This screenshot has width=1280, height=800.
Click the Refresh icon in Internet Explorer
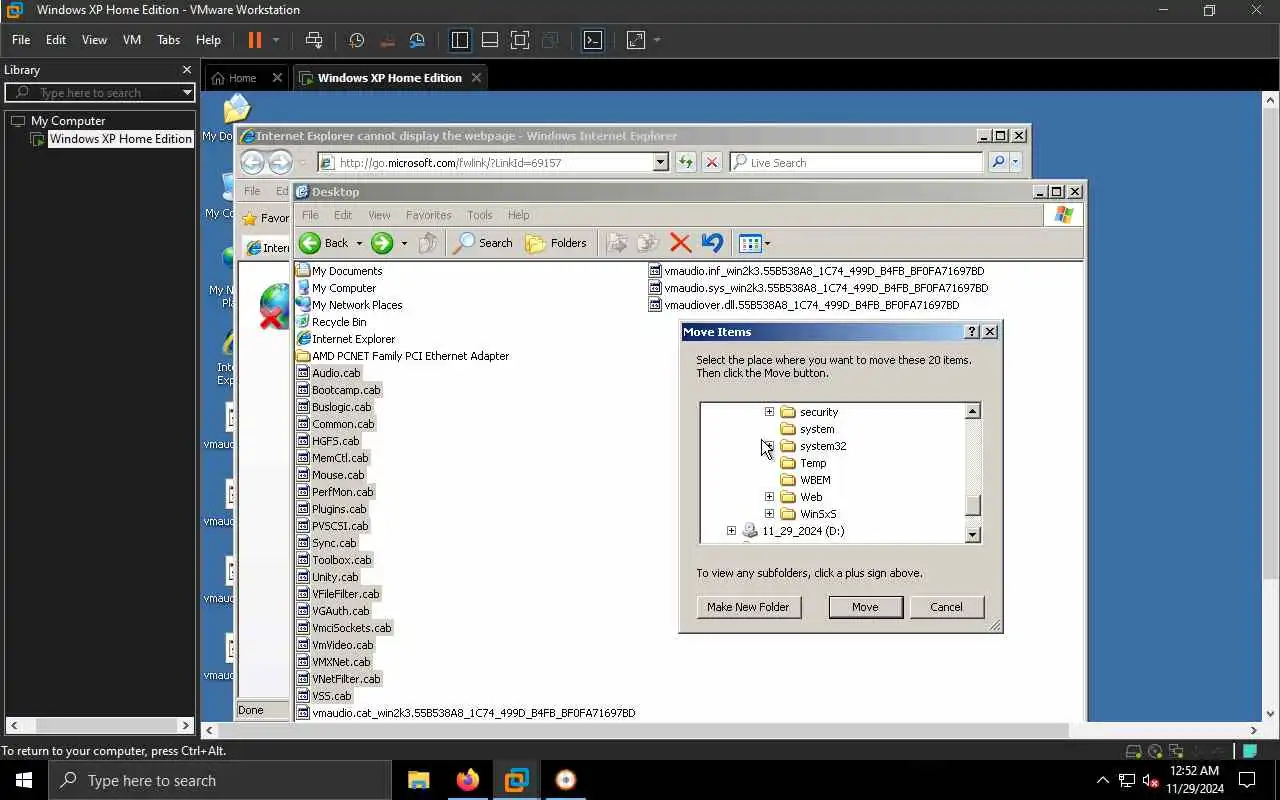click(x=685, y=163)
